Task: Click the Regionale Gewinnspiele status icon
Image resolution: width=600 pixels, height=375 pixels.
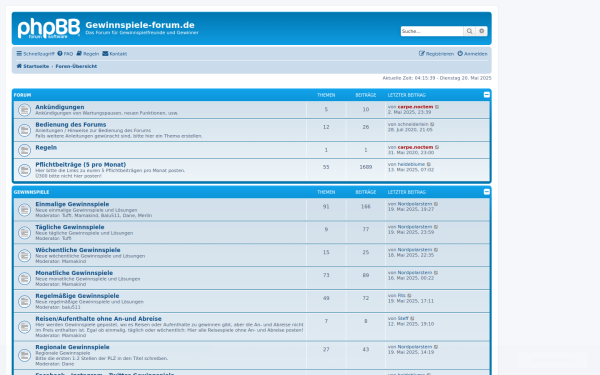Action: tap(24, 355)
